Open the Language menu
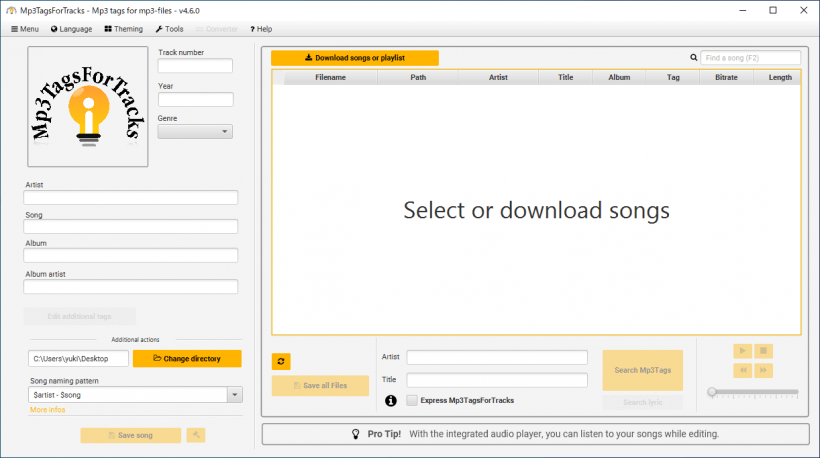Image resolution: width=820 pixels, height=458 pixels. (72, 29)
